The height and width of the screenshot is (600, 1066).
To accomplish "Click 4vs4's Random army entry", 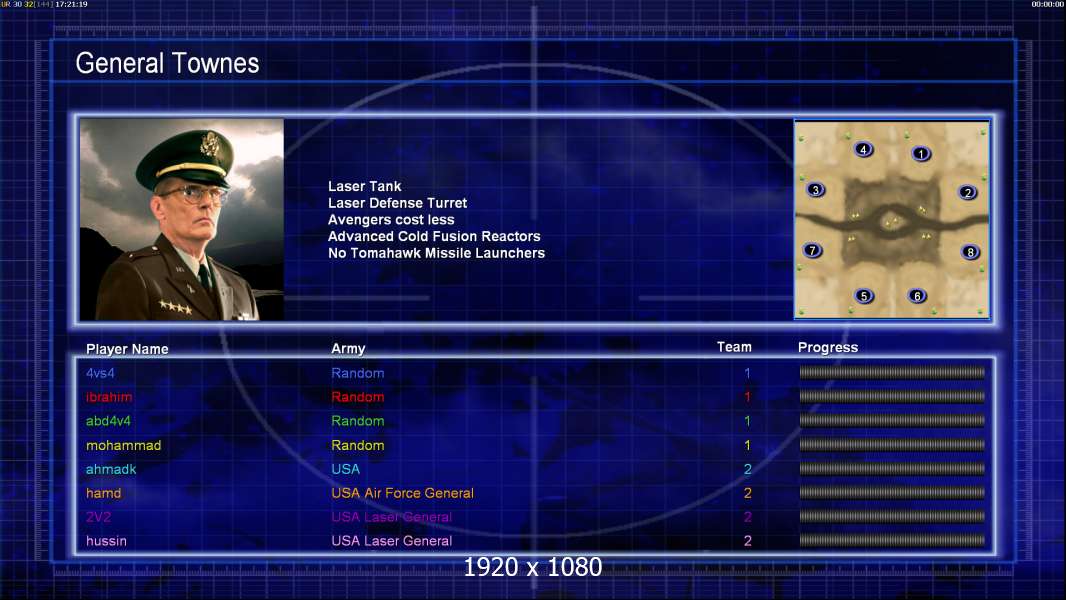I will pyautogui.click(x=358, y=373).
